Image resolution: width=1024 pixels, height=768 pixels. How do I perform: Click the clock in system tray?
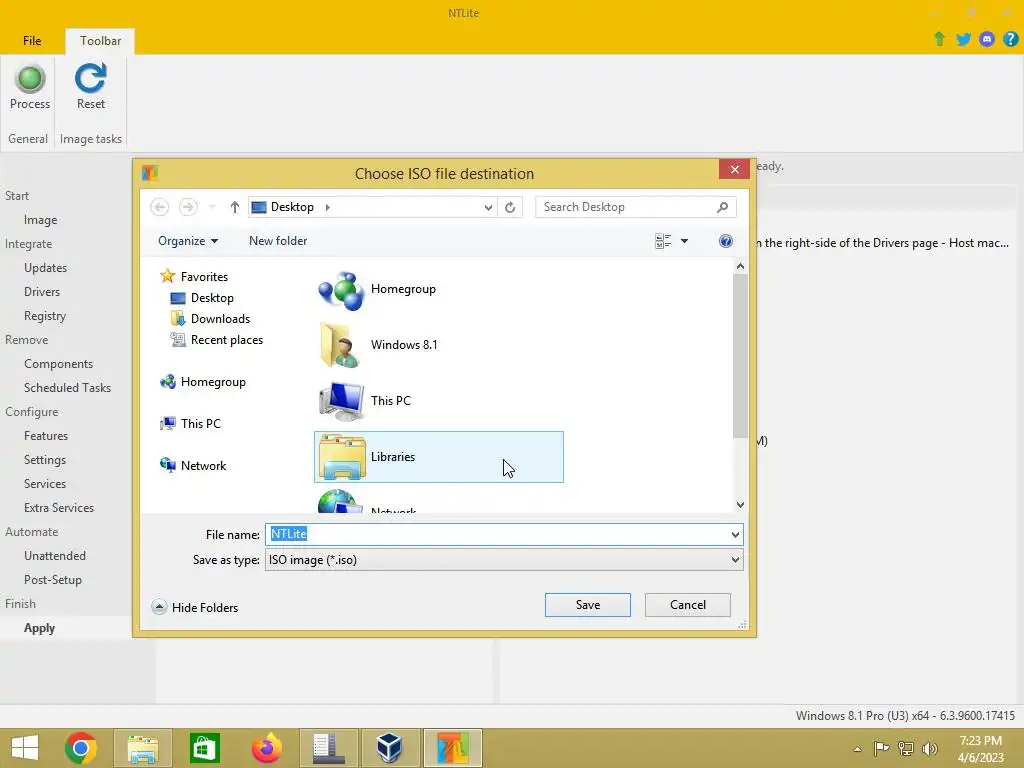(x=981, y=749)
